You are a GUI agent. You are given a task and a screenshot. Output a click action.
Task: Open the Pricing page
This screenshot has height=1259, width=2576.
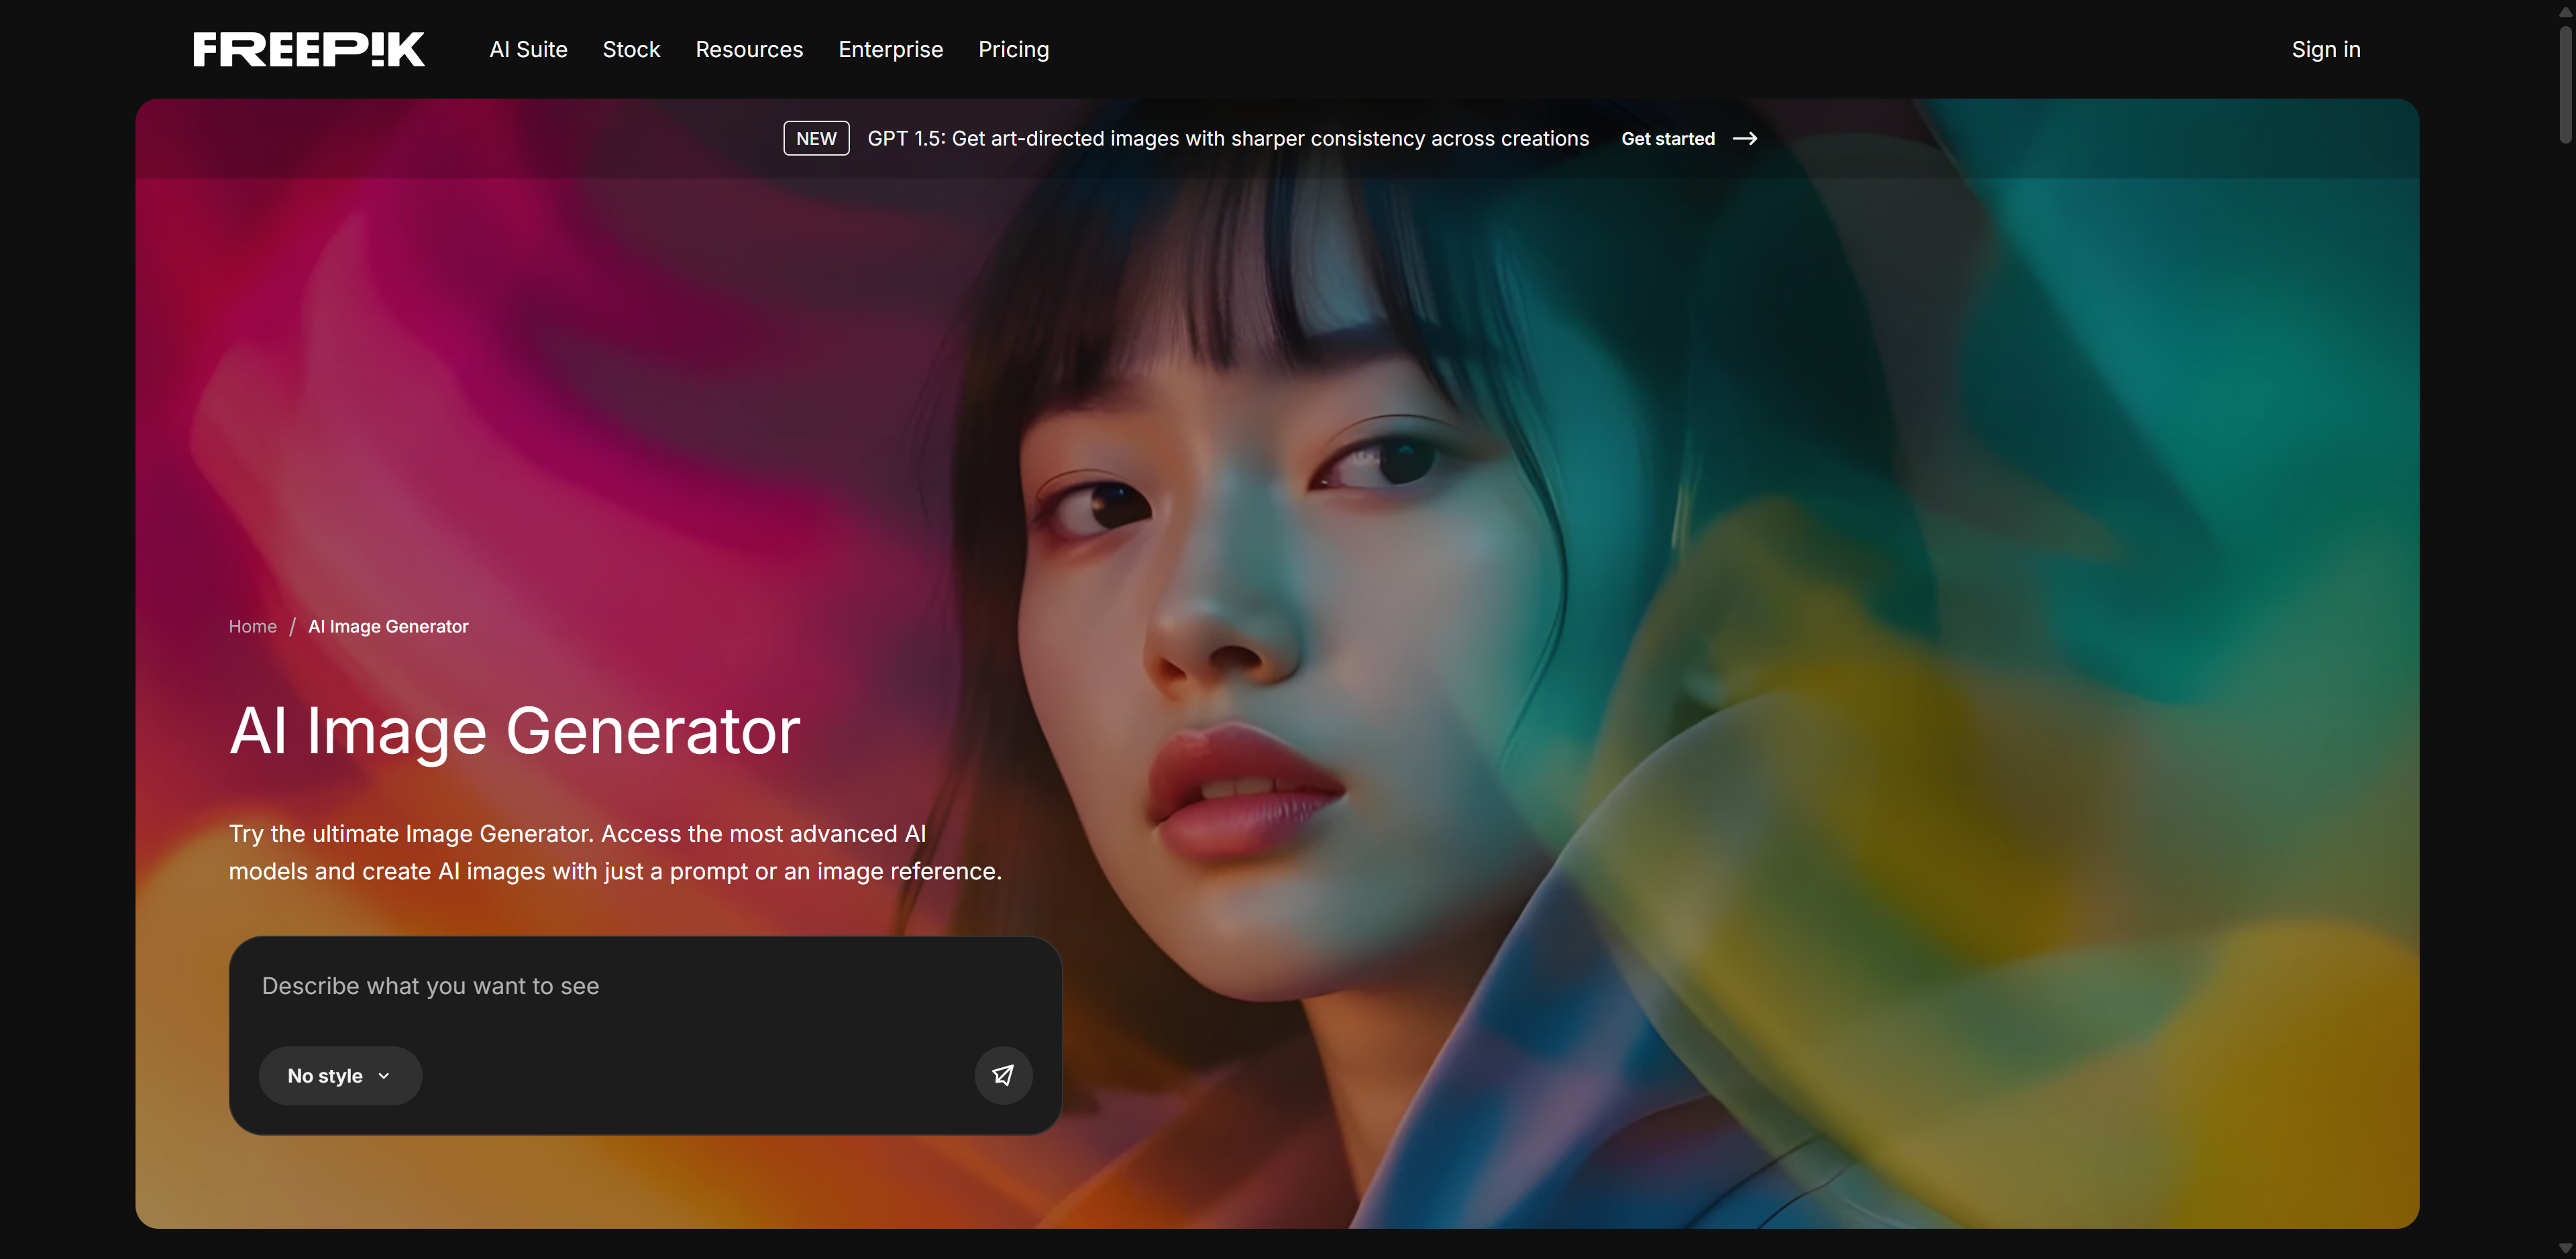tap(1013, 49)
